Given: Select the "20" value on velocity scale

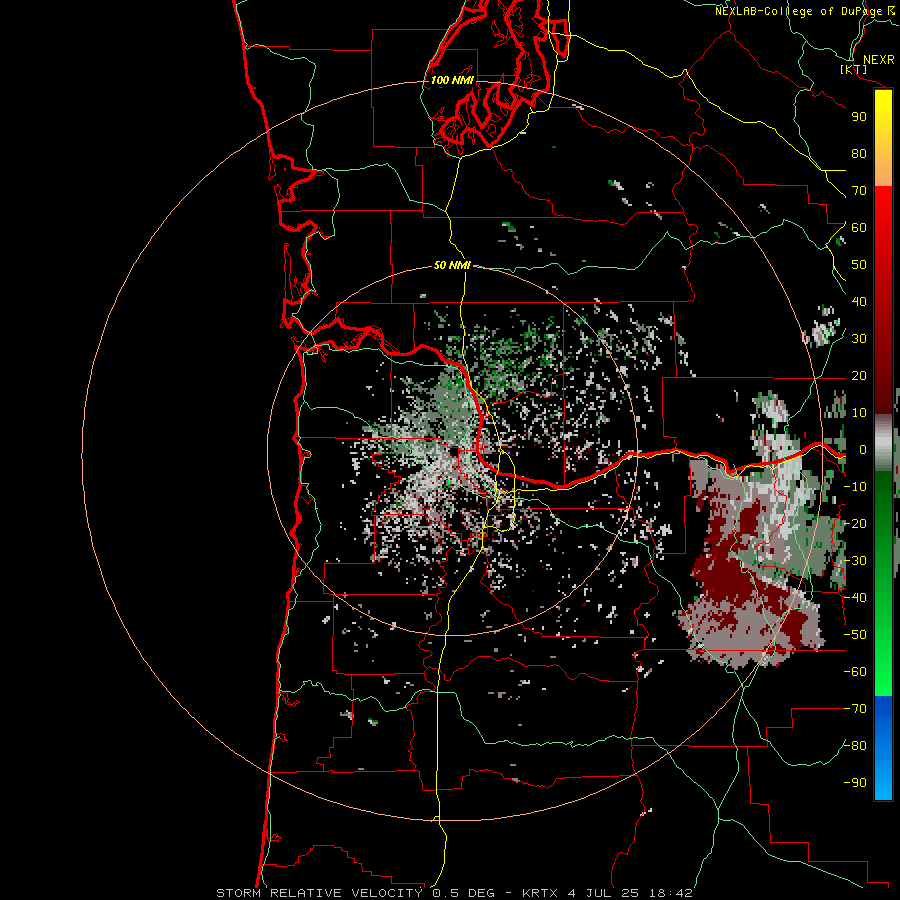Looking at the screenshot, I should click(x=859, y=375).
